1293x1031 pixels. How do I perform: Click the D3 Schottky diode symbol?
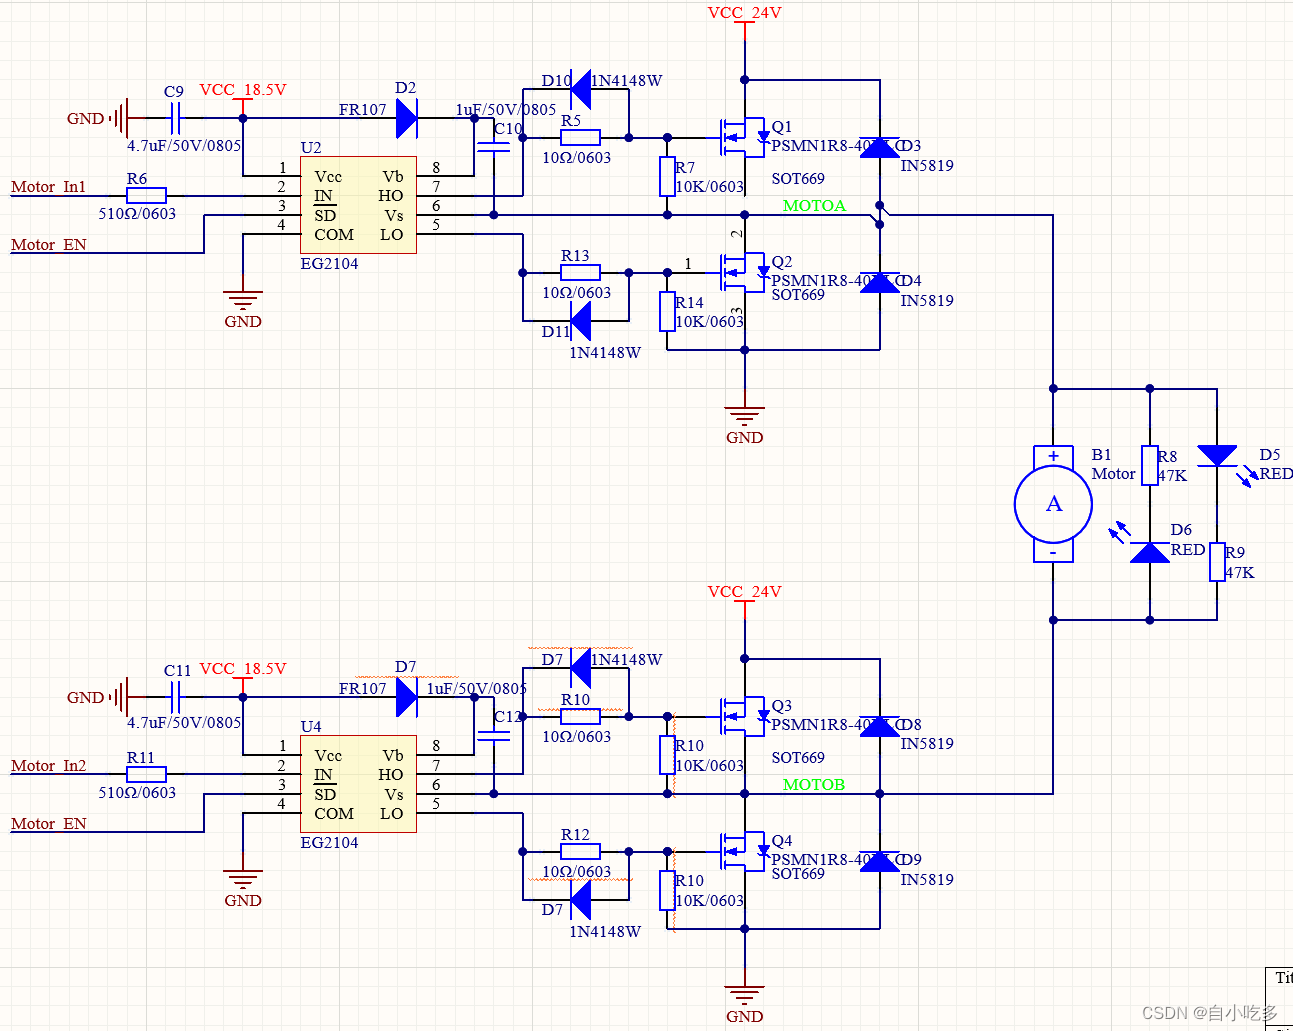880,148
